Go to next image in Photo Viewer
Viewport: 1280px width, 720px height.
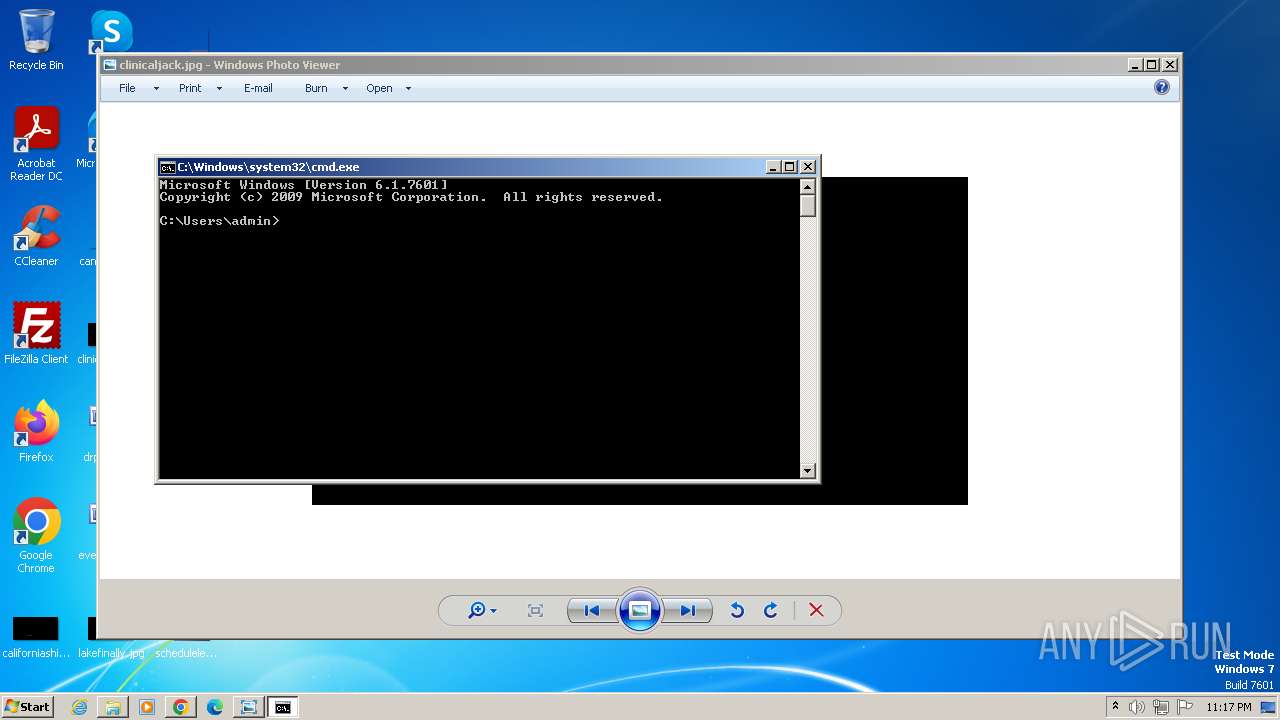(x=688, y=611)
